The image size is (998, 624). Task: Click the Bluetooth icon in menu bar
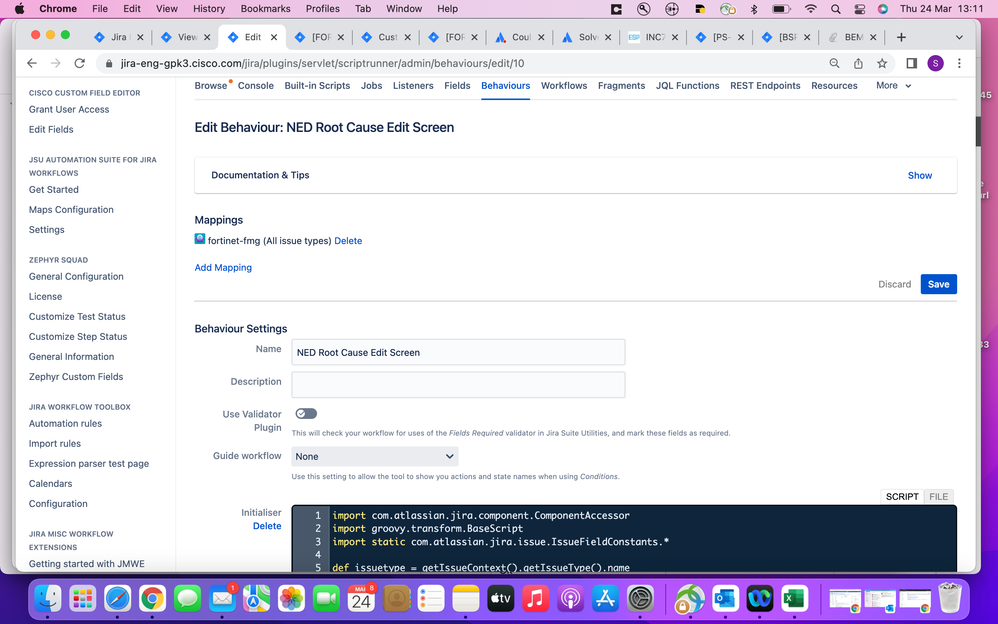point(754,9)
